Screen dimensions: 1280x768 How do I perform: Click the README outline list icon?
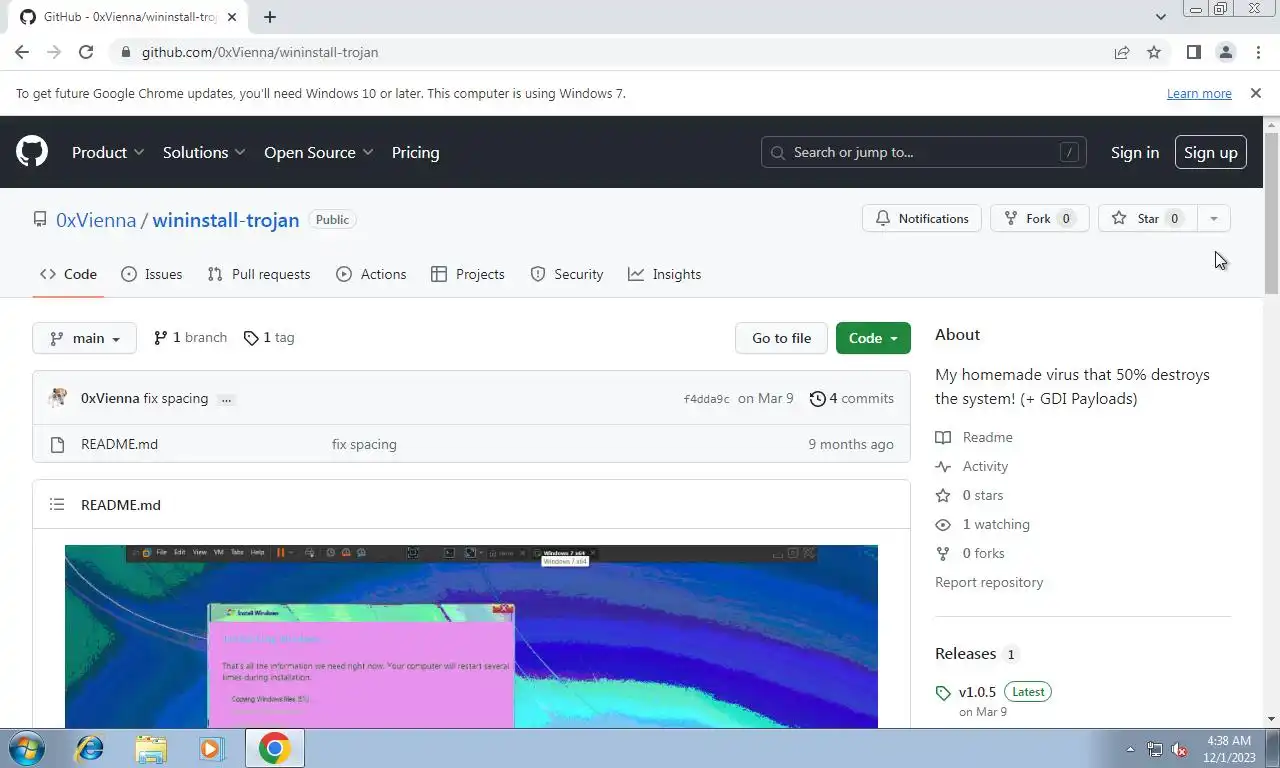[57, 505]
